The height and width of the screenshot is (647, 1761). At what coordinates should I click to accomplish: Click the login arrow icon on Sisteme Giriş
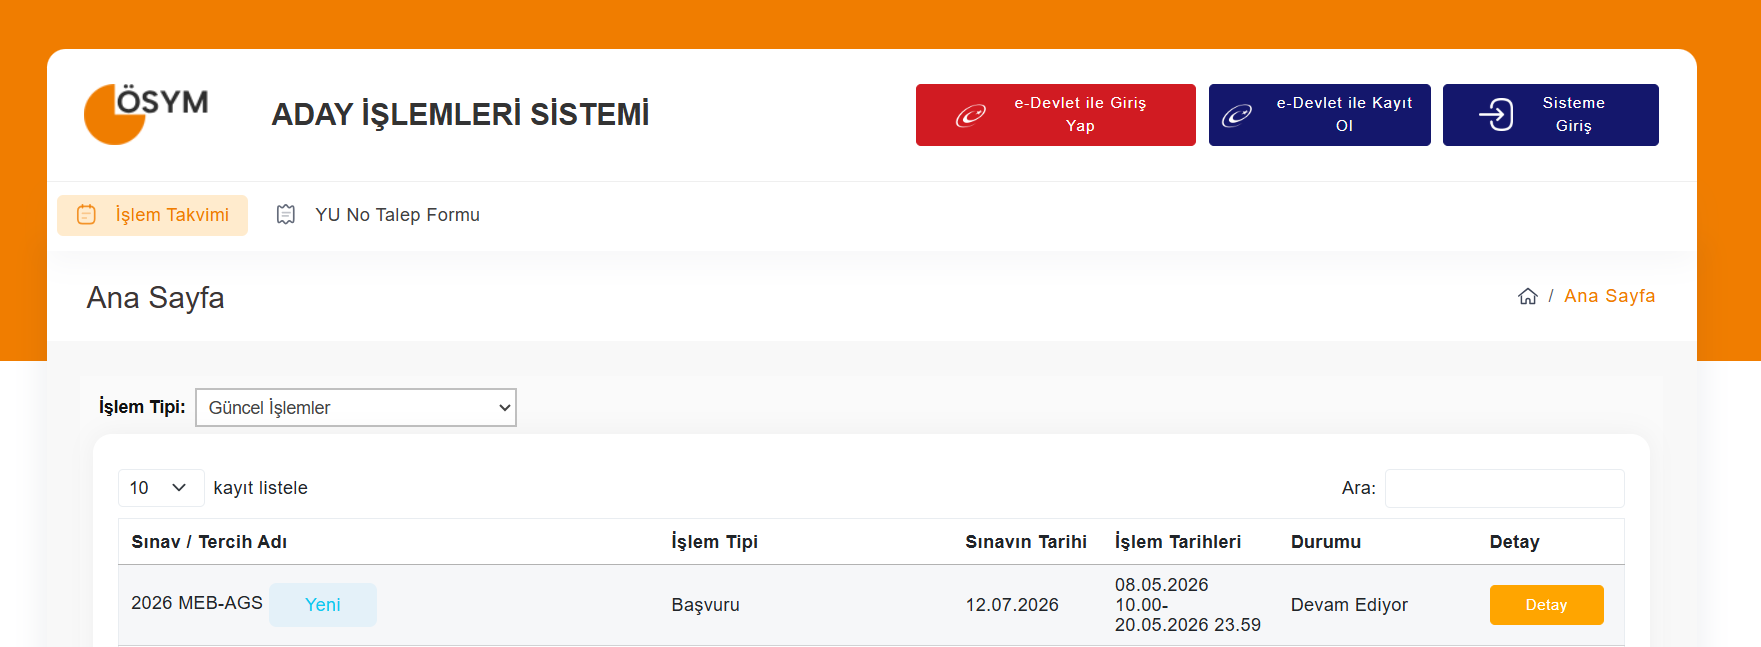1496,115
